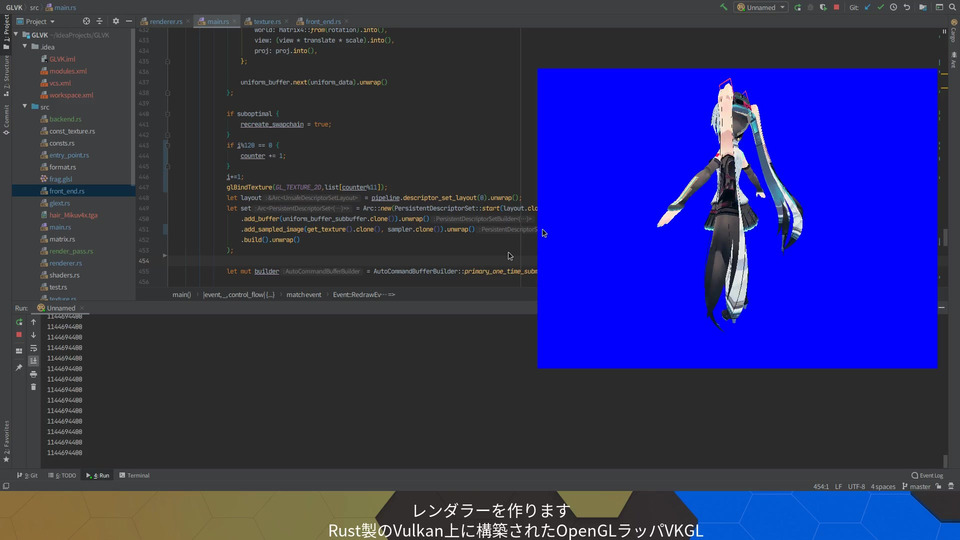Click Git Rollback undo arrow

point(907,7)
